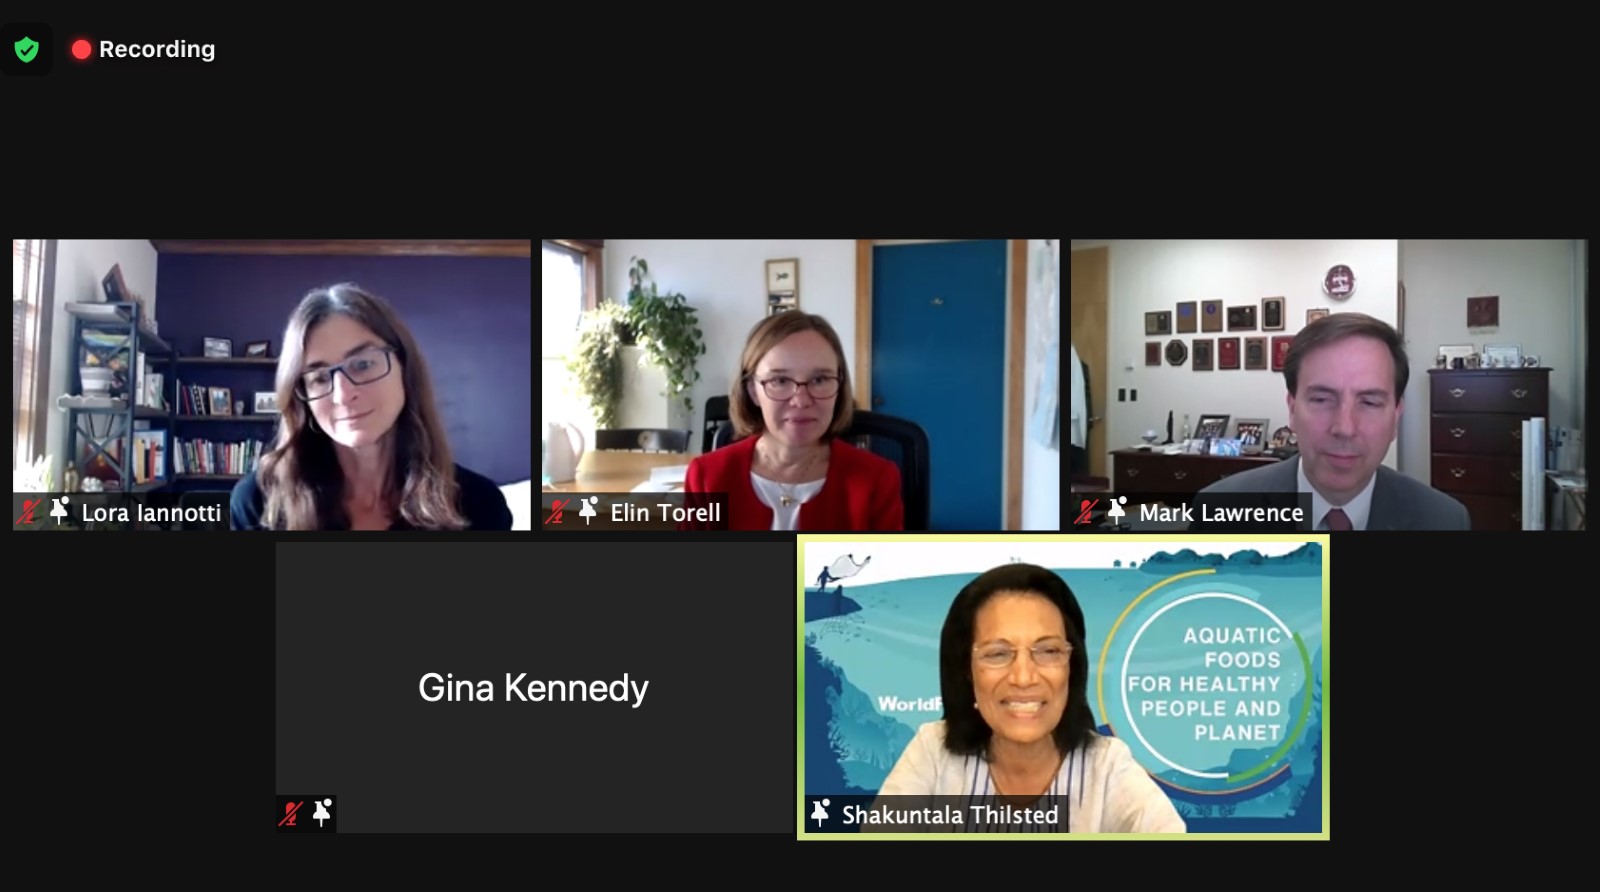
Task: Click the pin icon beside Elin Torell
Action: [x=589, y=511]
